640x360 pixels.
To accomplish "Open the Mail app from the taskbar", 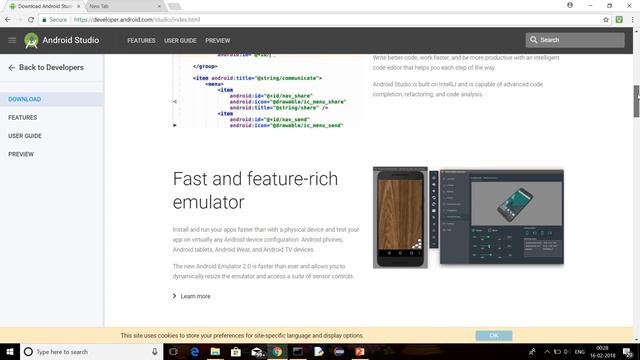I will (257, 351).
